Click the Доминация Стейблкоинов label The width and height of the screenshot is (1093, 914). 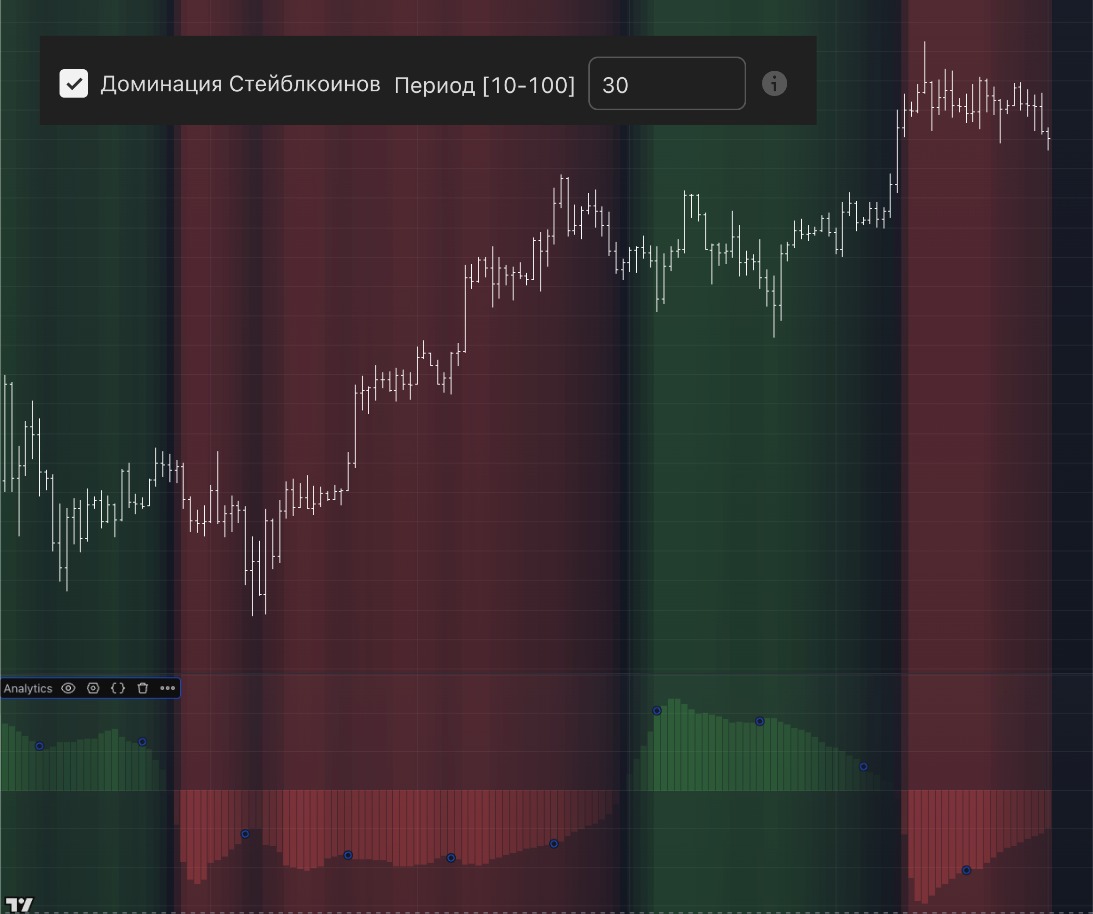point(240,84)
